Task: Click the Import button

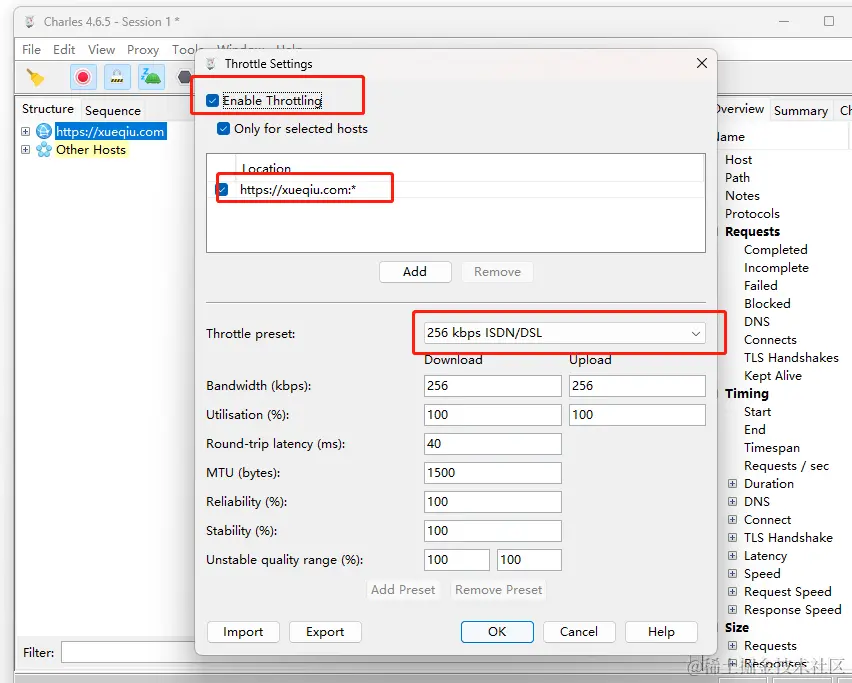Action: coord(243,632)
